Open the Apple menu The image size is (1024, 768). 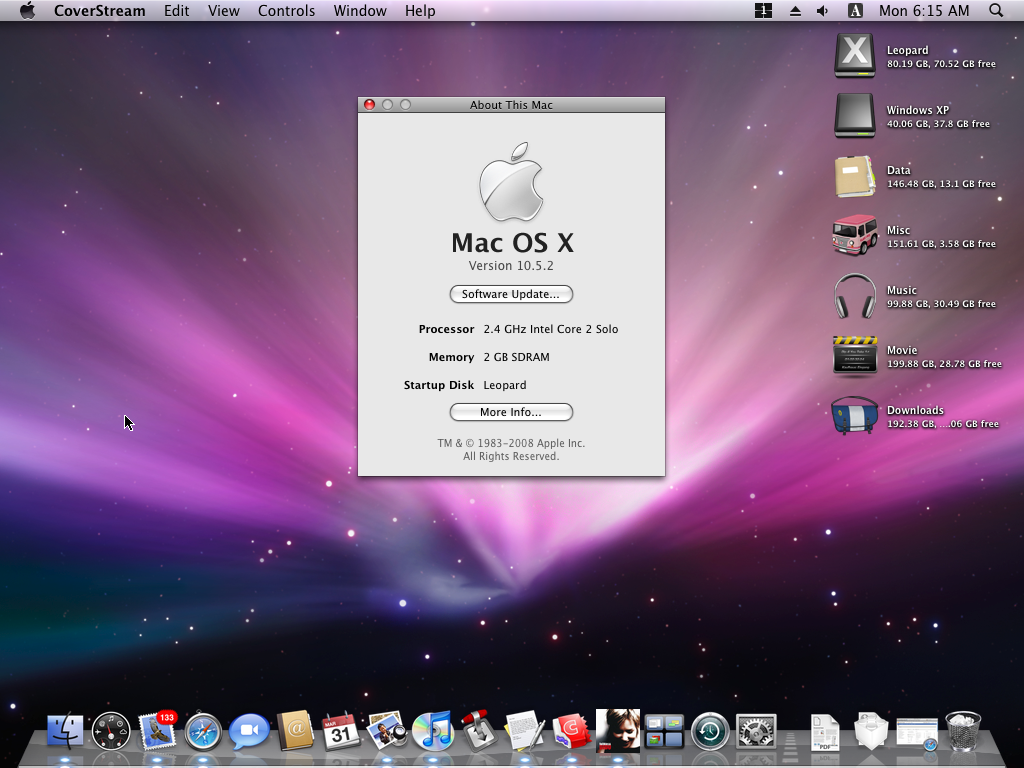tap(27, 10)
